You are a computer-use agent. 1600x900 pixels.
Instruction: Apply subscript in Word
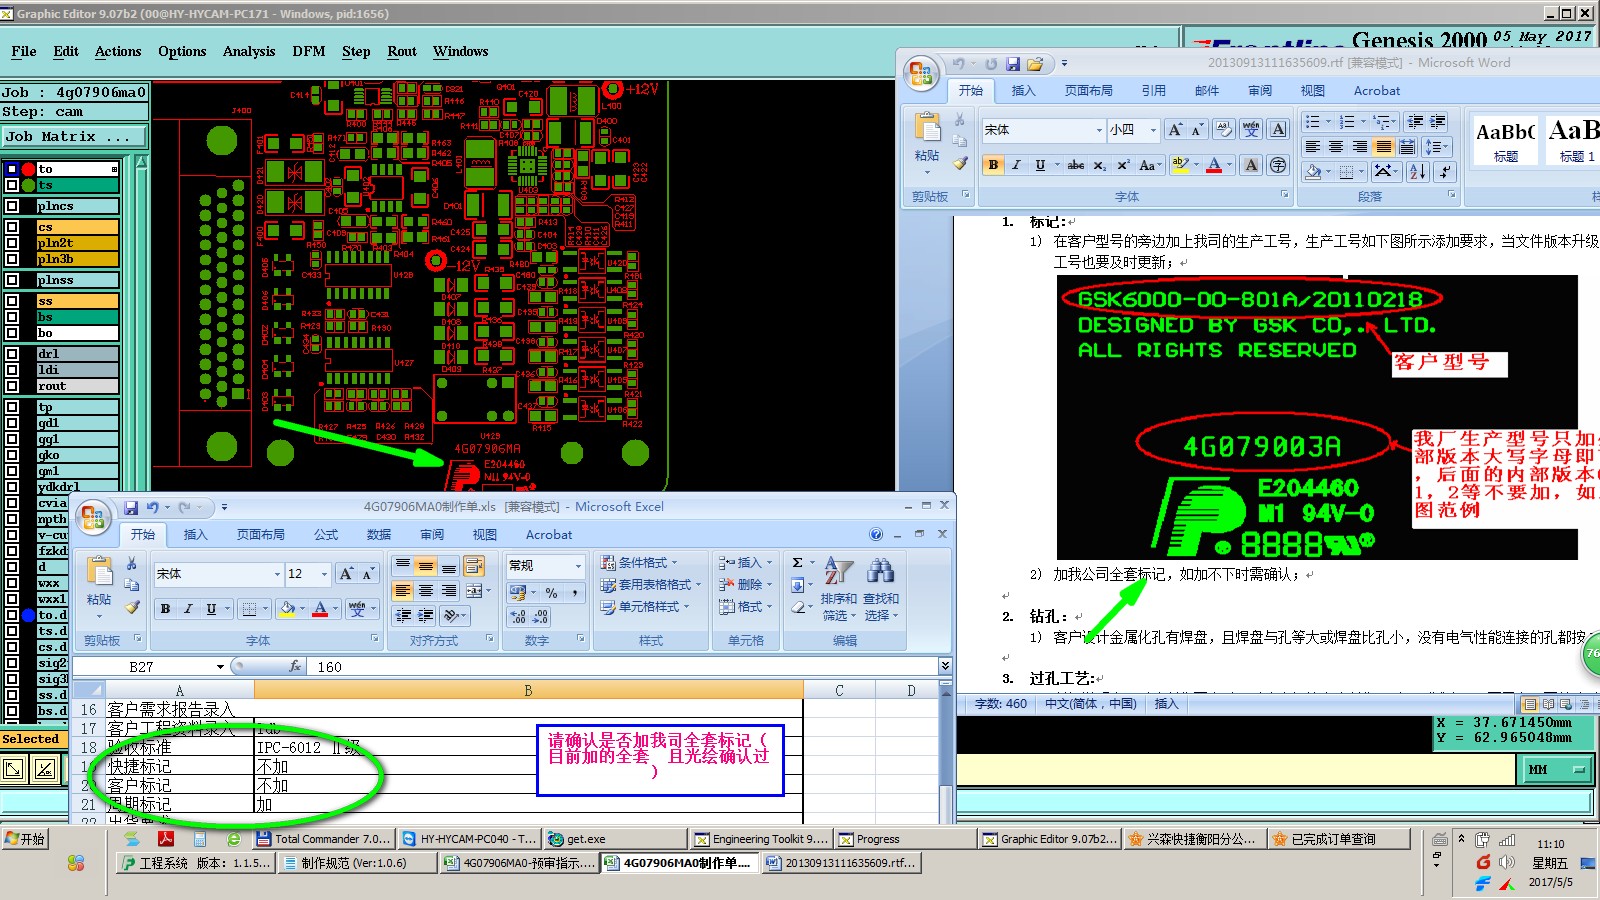click(1100, 165)
